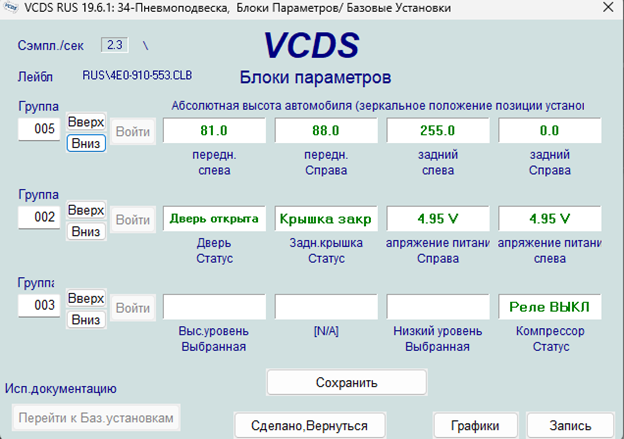
Task: Click the Сохранить button
Action: tap(346, 382)
